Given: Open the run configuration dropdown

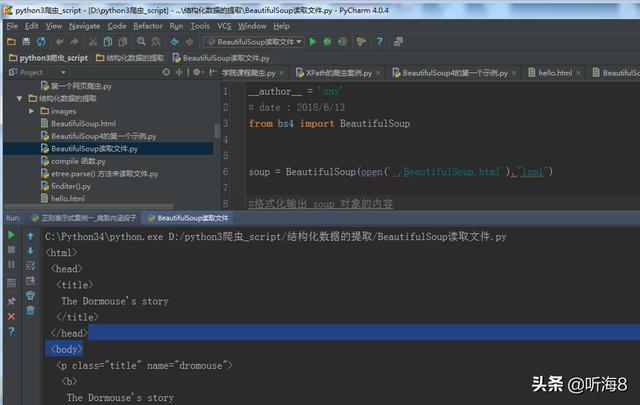Looking at the screenshot, I should click(253, 42).
